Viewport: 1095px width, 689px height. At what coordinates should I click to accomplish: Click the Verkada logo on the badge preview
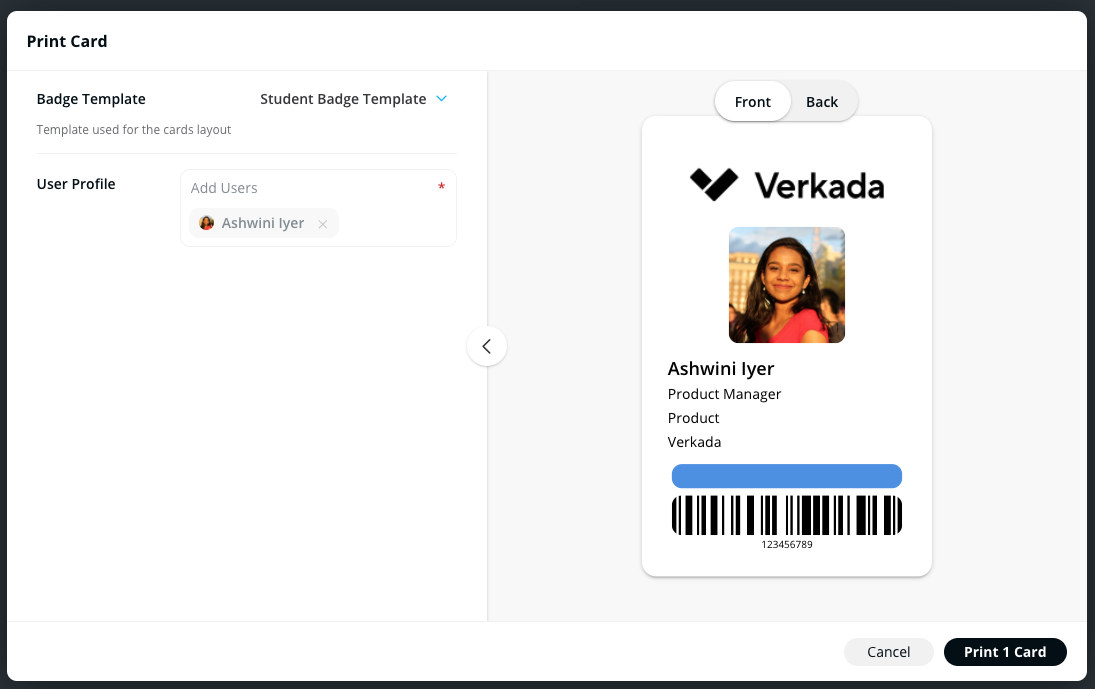click(x=786, y=185)
